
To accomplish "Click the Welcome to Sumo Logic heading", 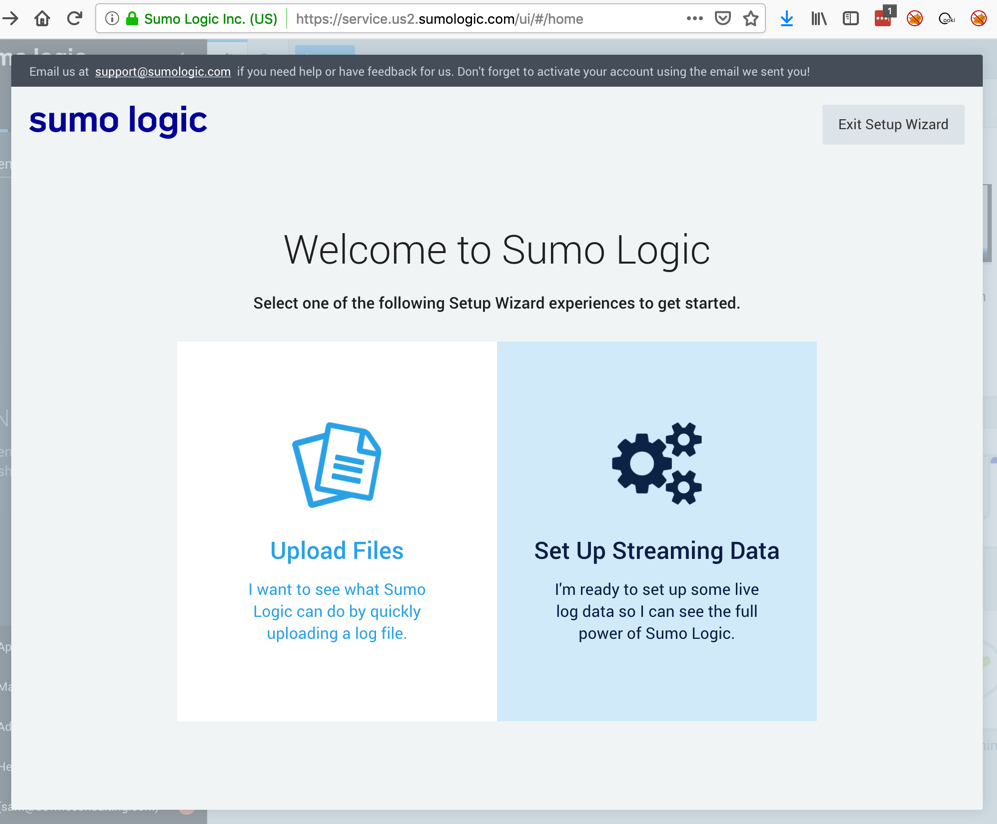I will 497,251.
